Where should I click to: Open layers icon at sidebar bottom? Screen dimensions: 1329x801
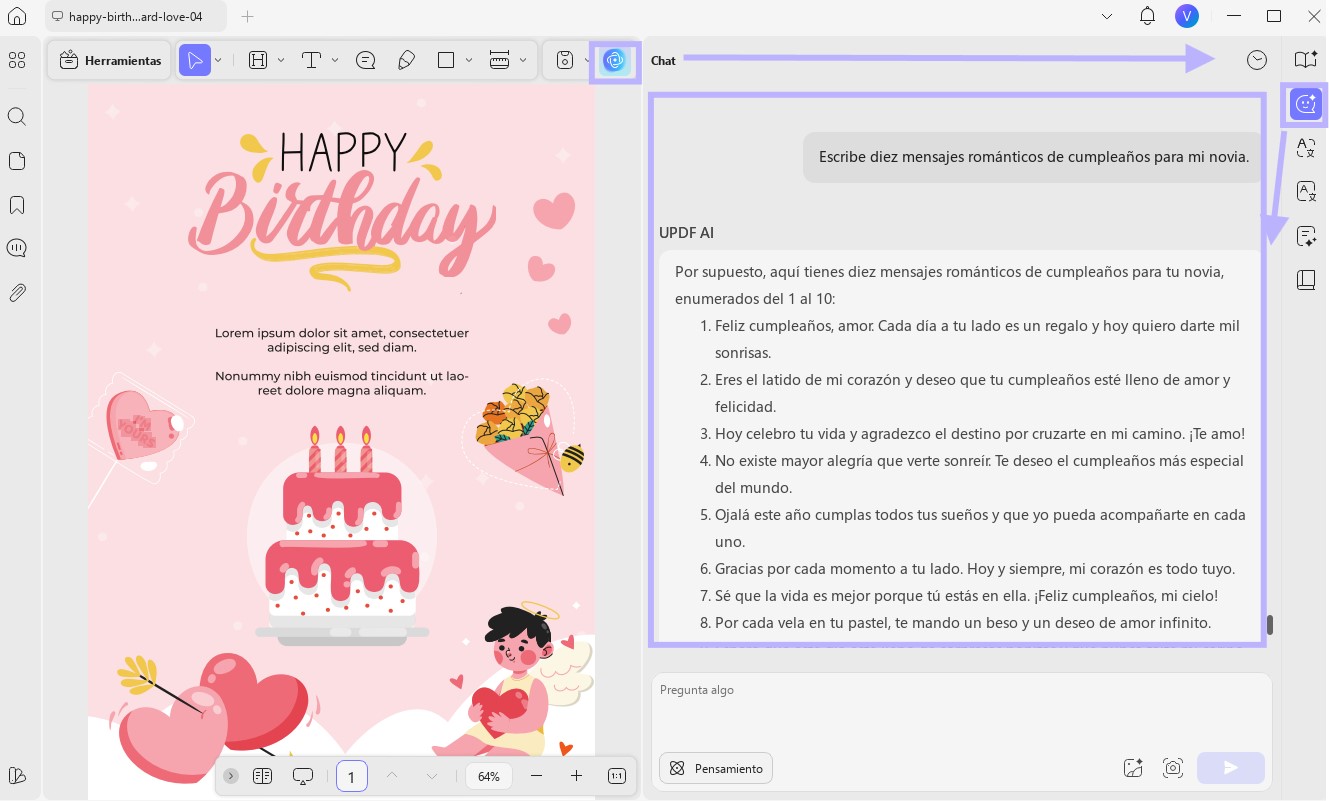(16, 775)
